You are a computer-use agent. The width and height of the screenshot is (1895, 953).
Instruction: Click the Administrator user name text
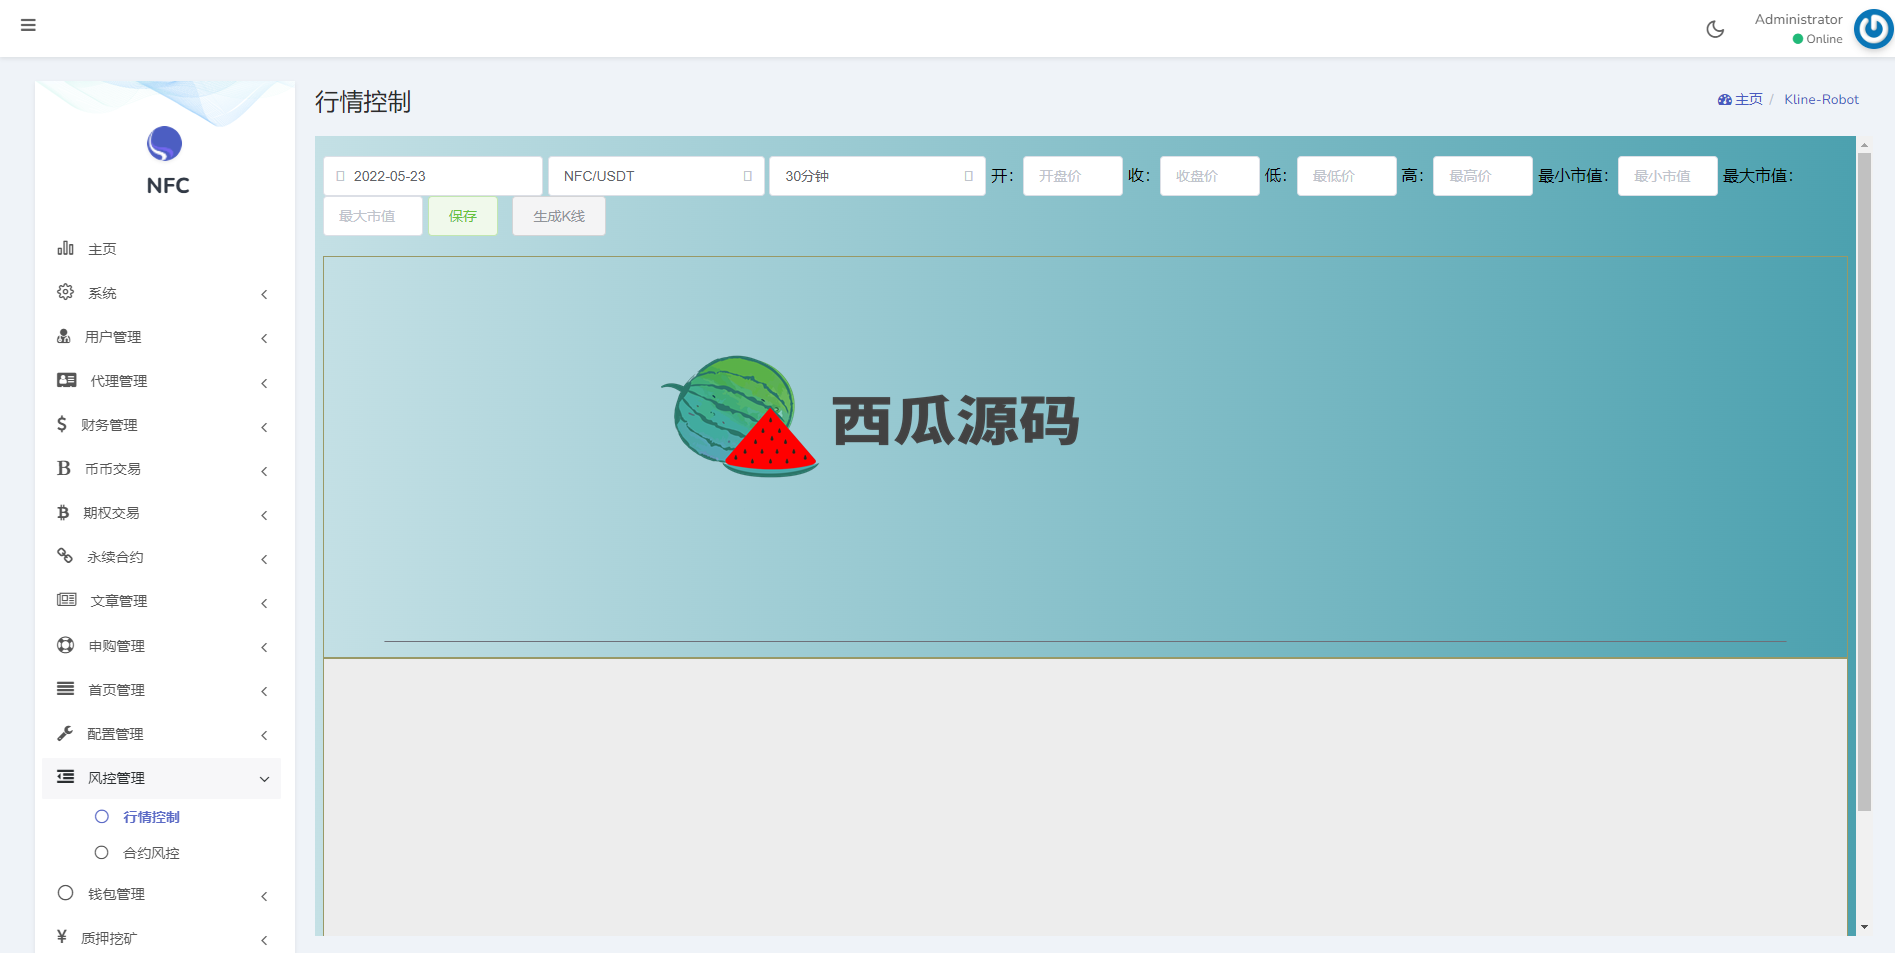[x=1798, y=19]
